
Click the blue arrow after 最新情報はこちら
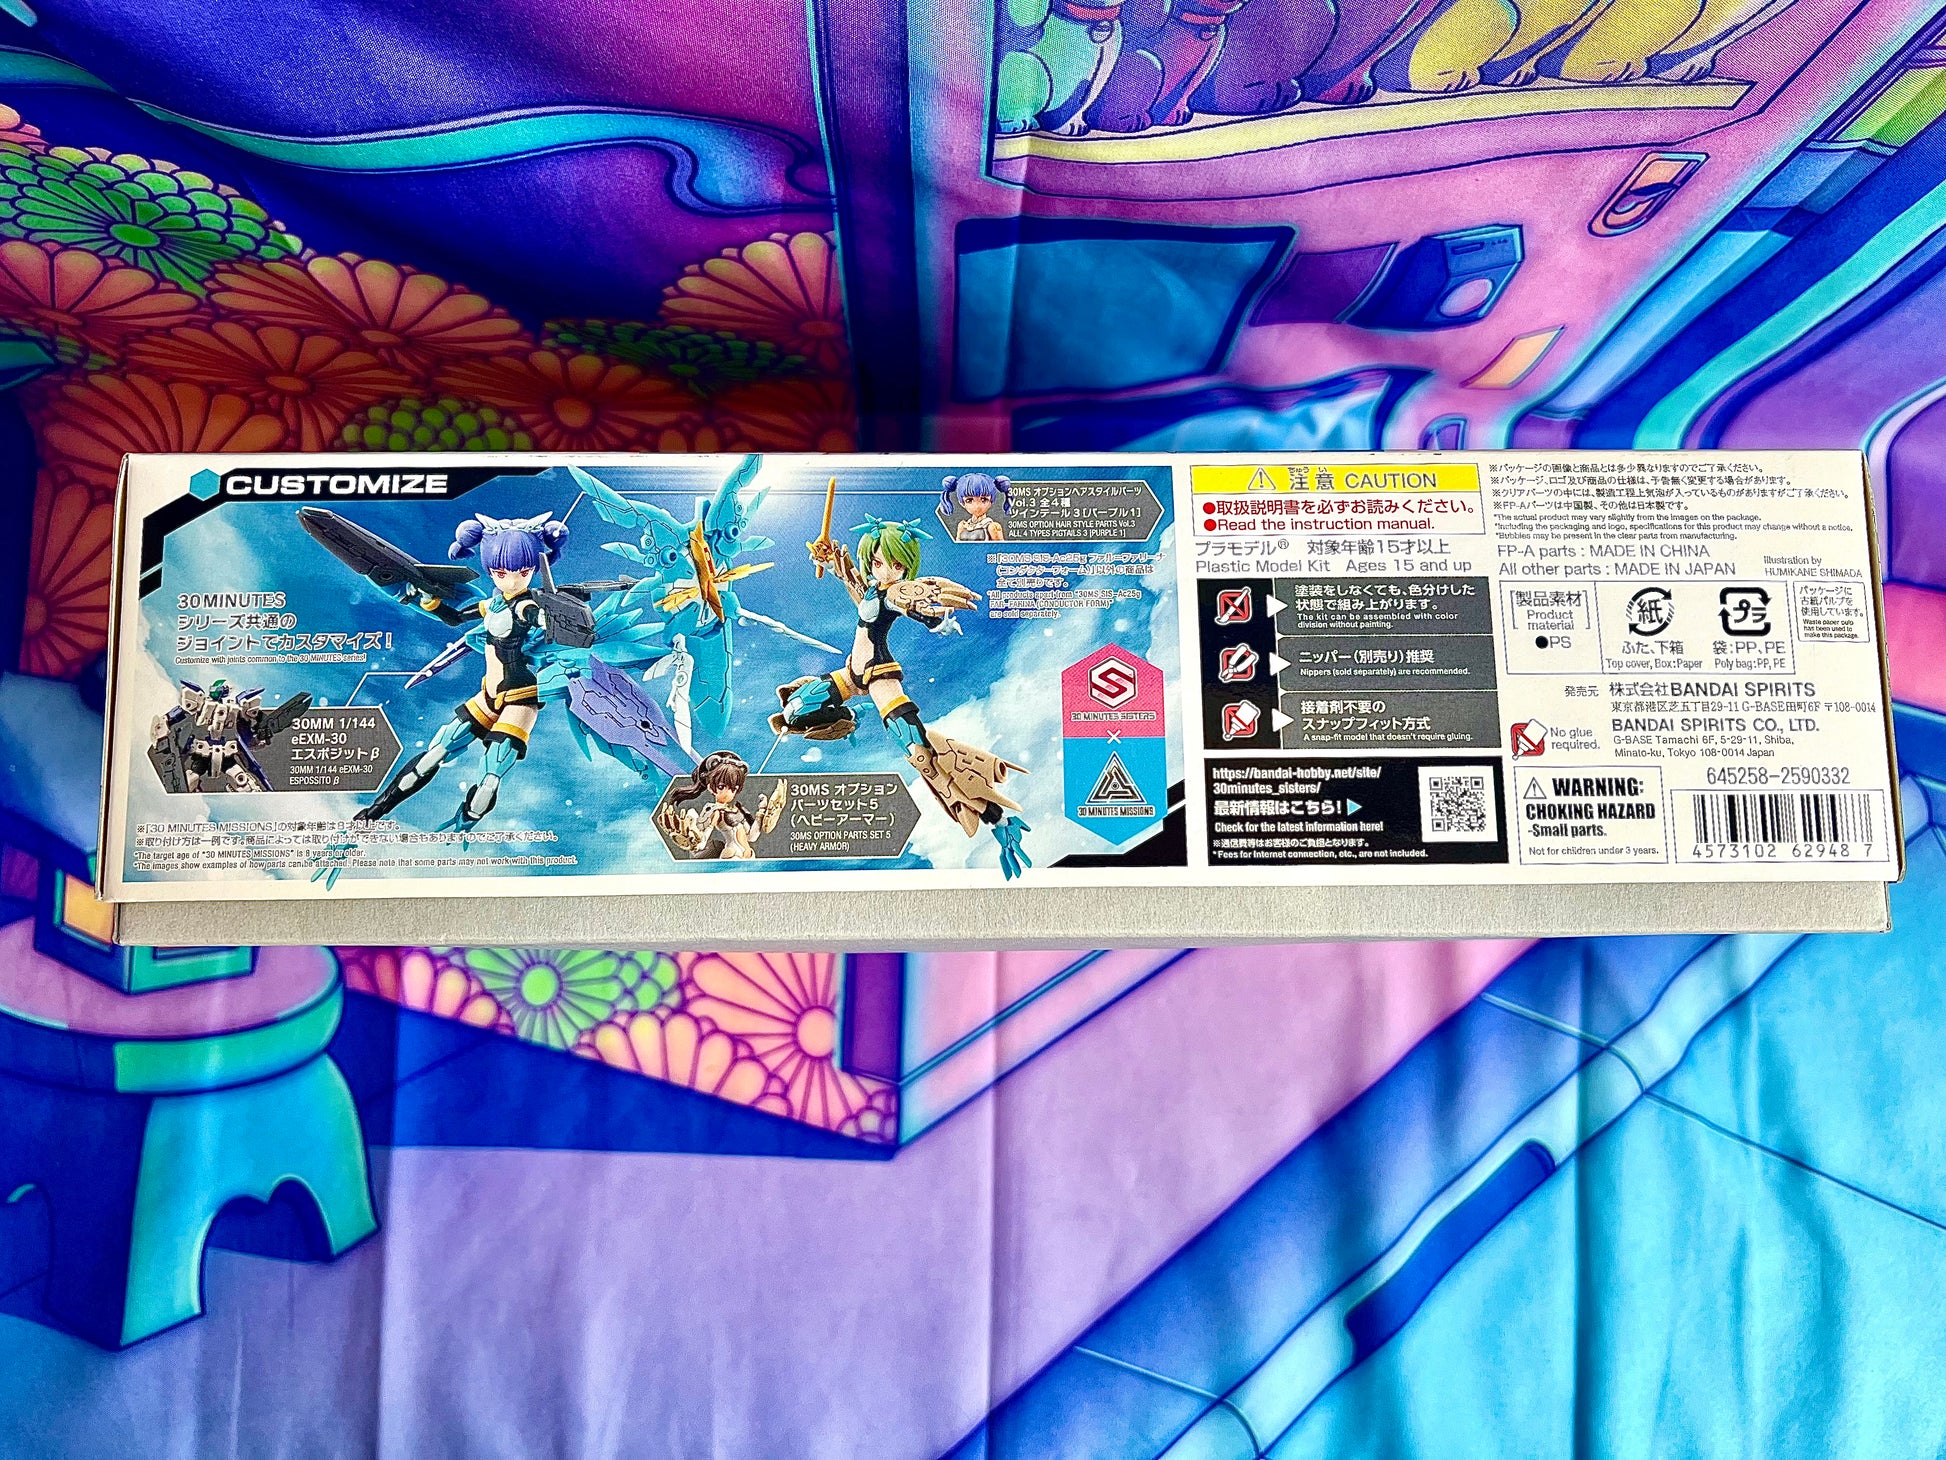tap(1354, 806)
